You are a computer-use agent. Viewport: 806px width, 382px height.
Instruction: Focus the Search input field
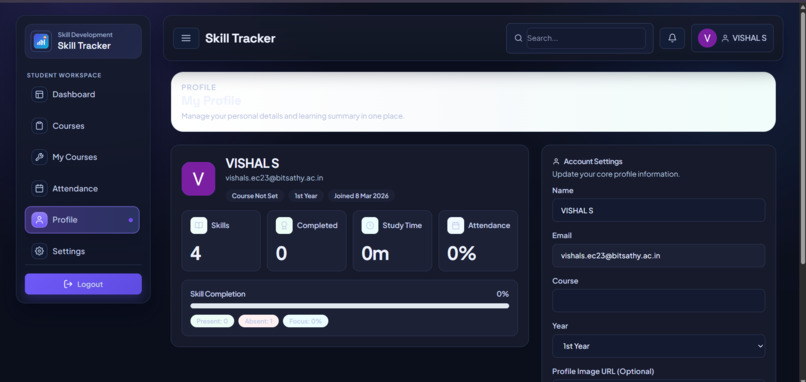tap(586, 38)
